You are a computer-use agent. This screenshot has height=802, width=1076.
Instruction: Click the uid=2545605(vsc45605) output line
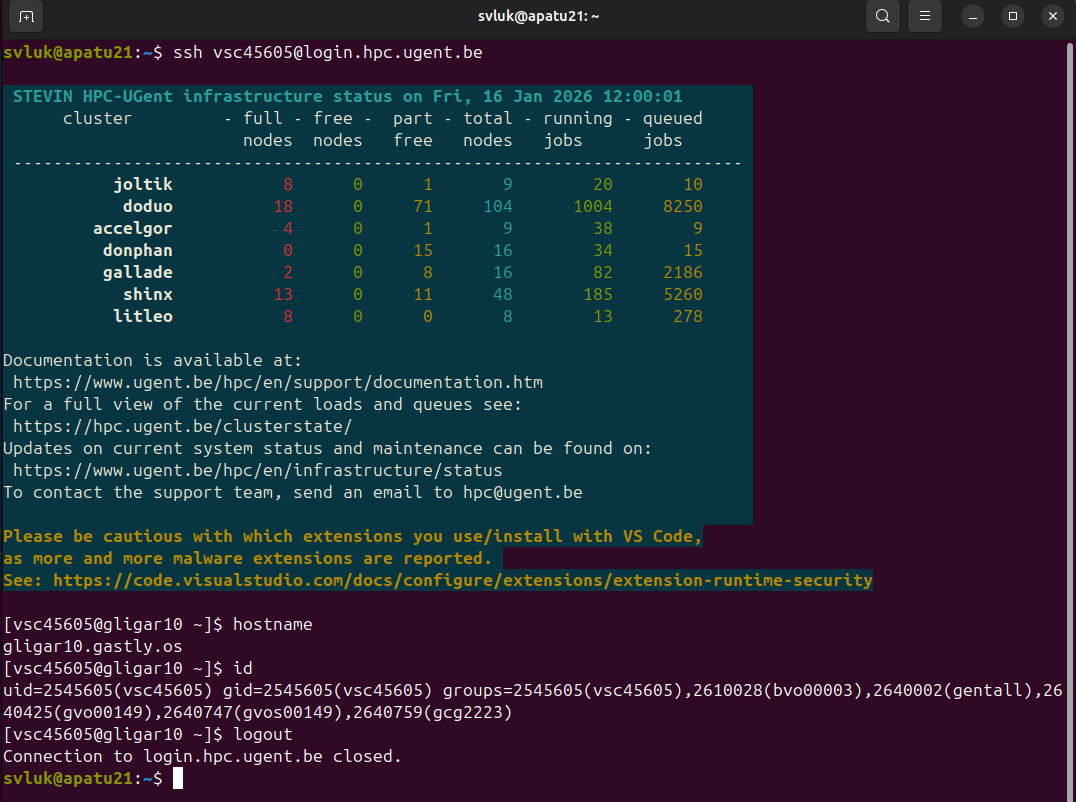click(x=533, y=701)
